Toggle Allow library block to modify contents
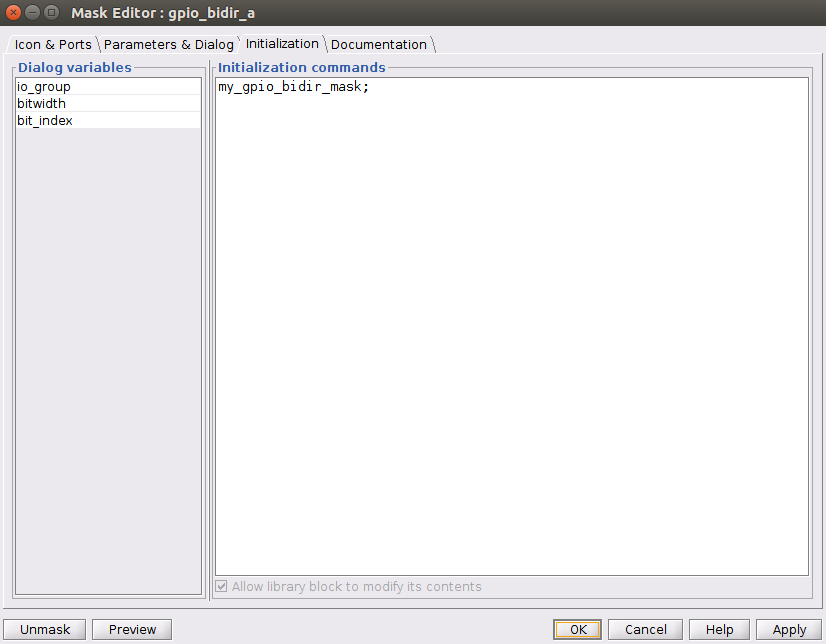Screen dimensions: 826x644 click(221, 586)
